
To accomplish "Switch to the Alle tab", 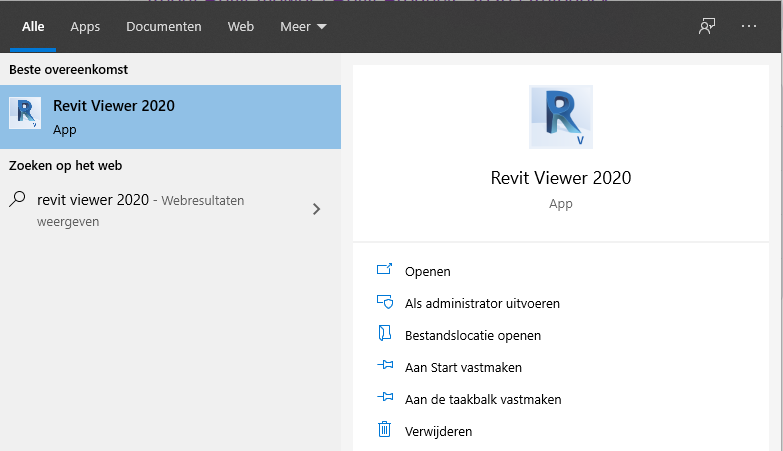I will (33, 26).
